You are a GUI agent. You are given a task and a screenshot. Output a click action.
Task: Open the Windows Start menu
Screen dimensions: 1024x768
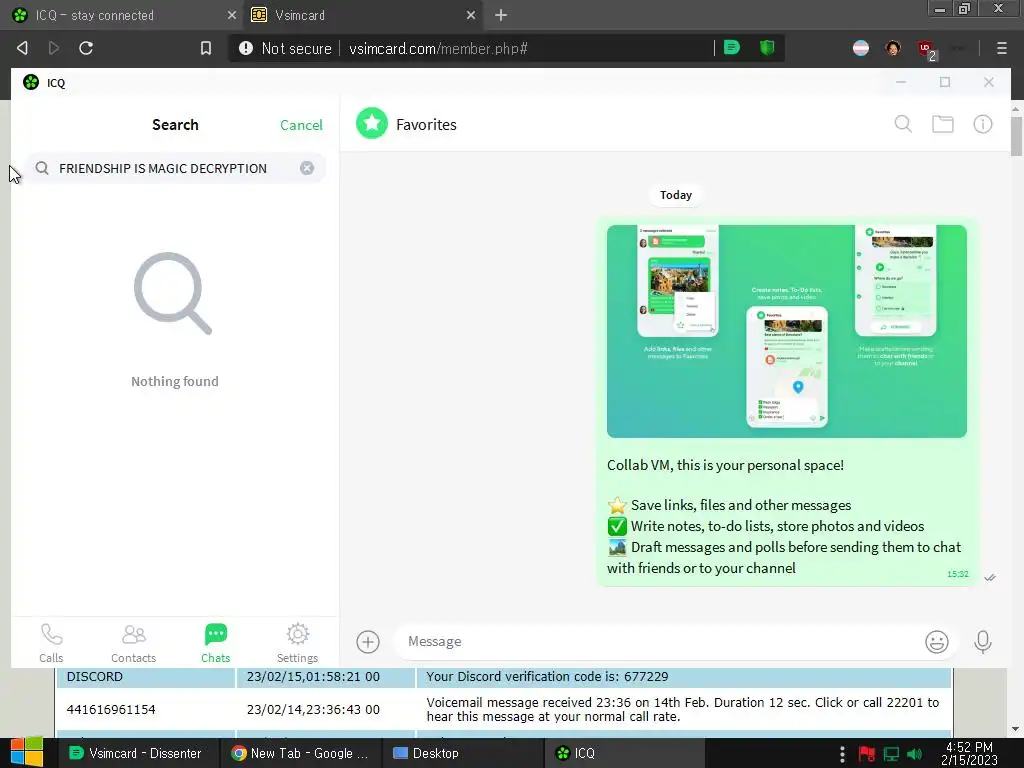point(26,752)
